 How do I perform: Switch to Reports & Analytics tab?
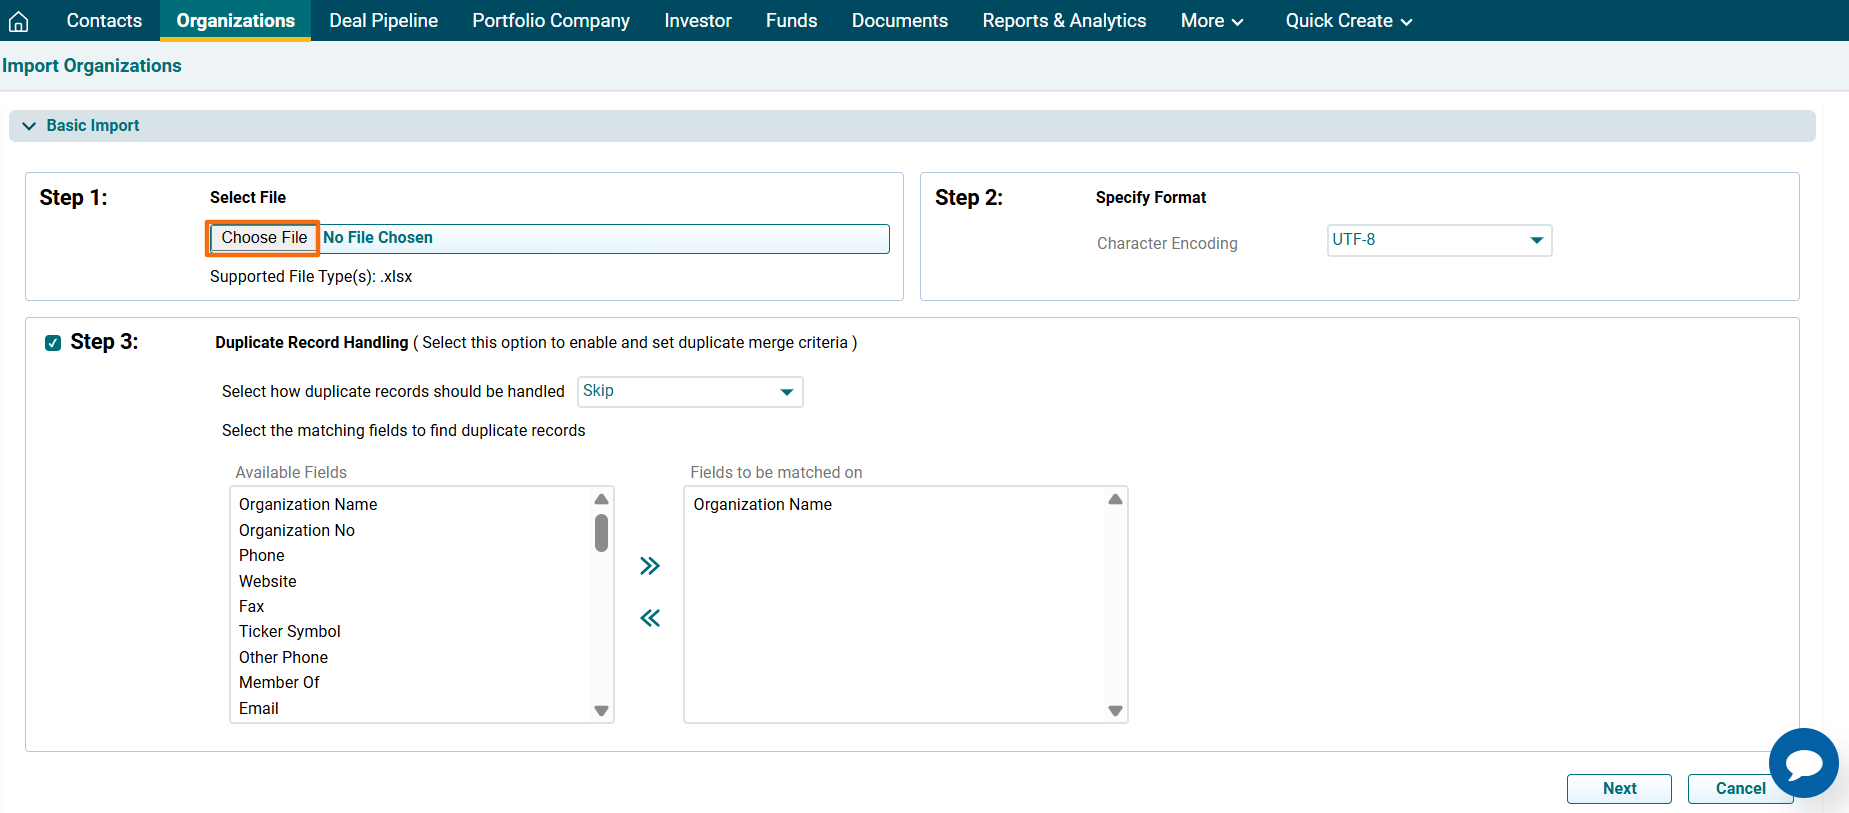pyautogui.click(x=1064, y=21)
